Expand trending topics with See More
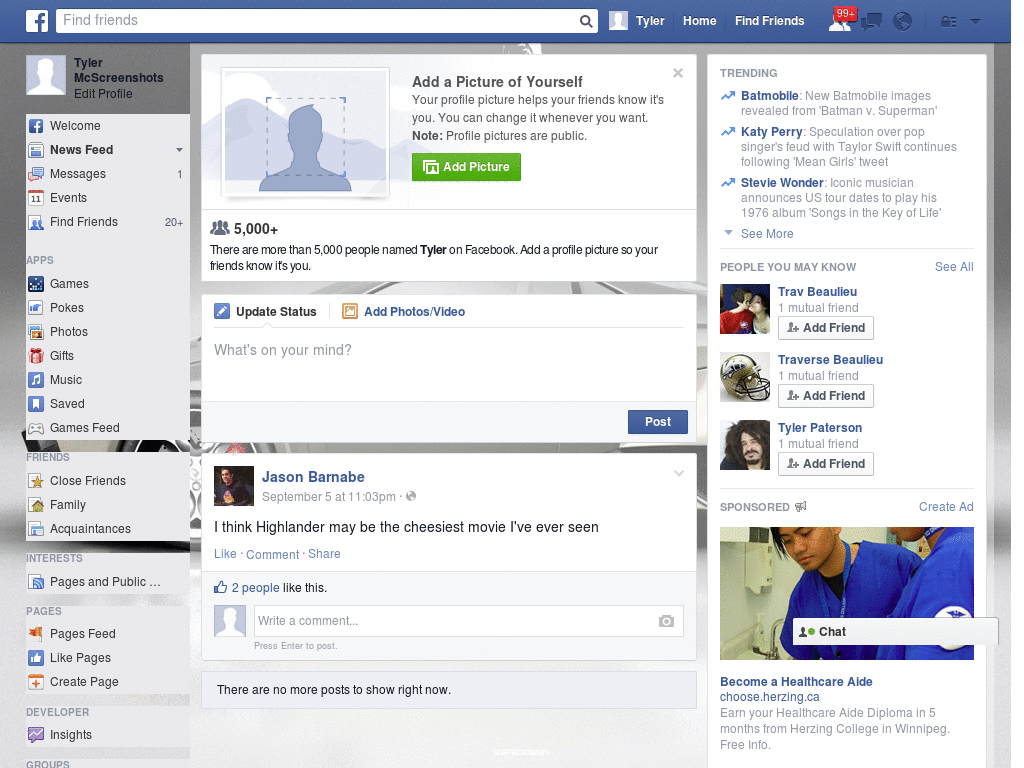The image size is (1024, 768). (767, 234)
